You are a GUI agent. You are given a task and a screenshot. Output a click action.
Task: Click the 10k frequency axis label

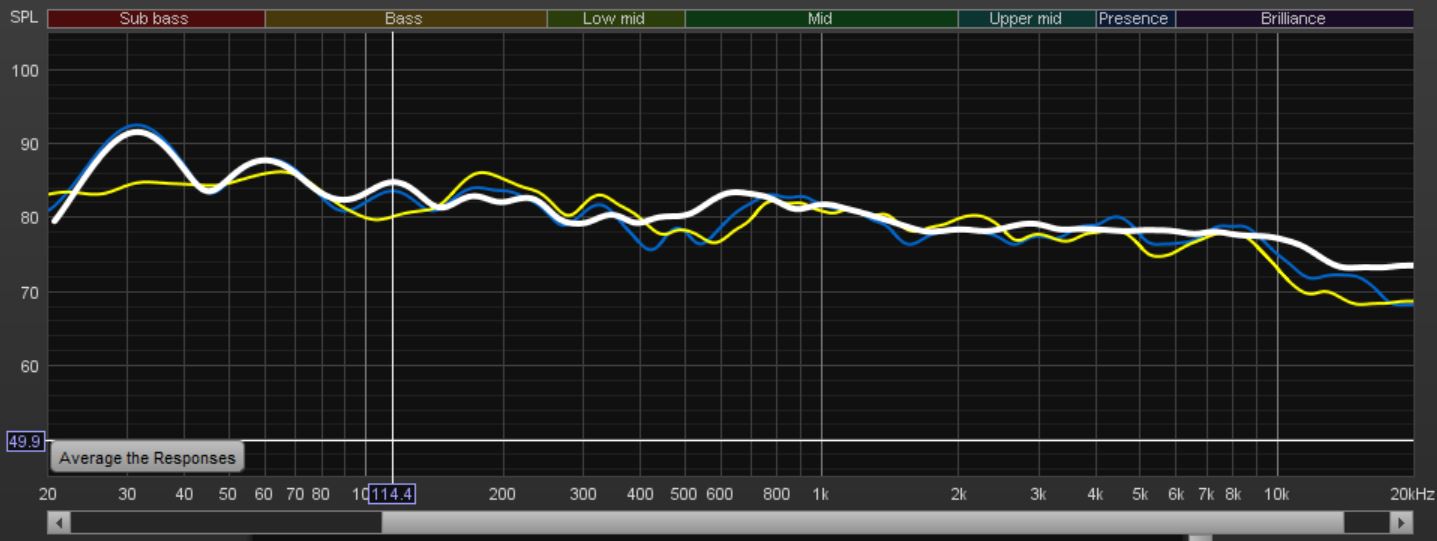pyautogui.click(x=1276, y=494)
